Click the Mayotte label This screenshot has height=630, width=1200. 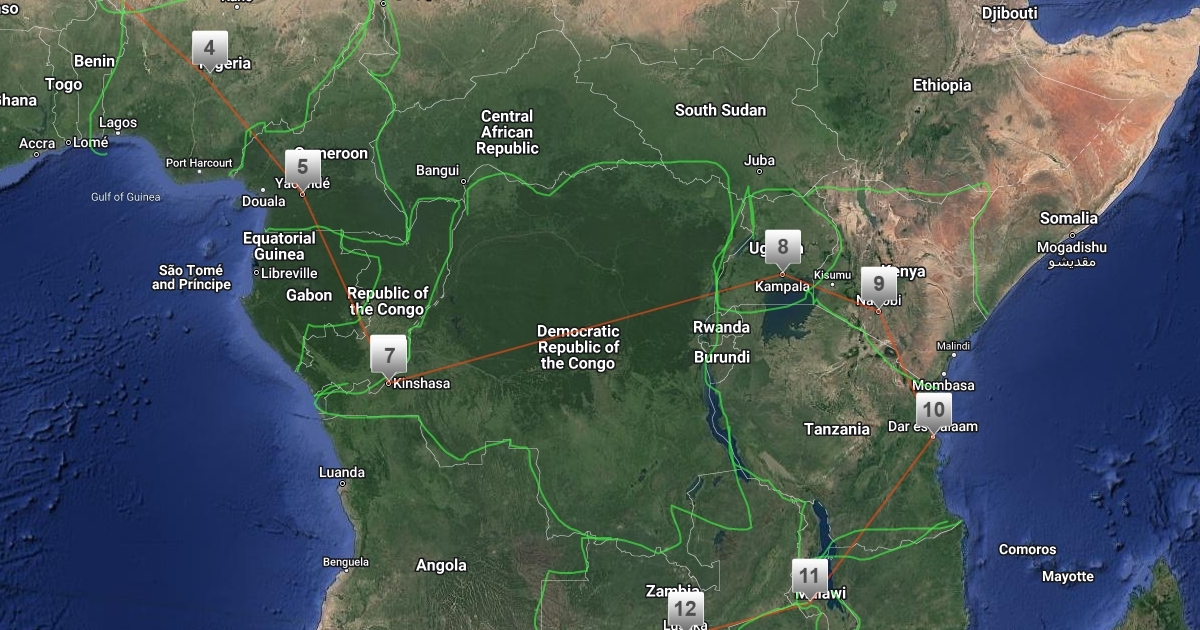(x=1067, y=576)
